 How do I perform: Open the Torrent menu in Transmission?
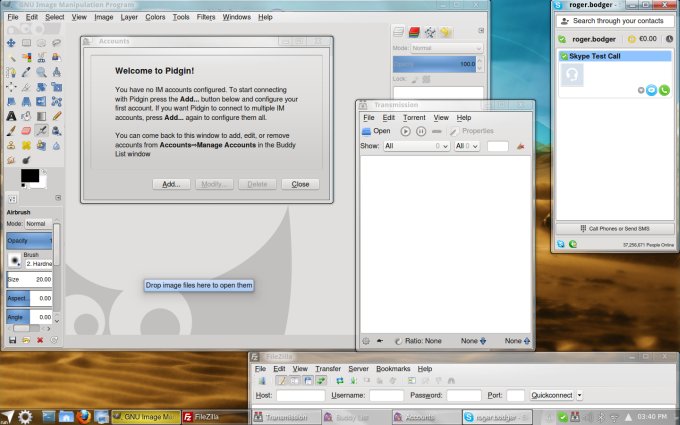(413, 118)
